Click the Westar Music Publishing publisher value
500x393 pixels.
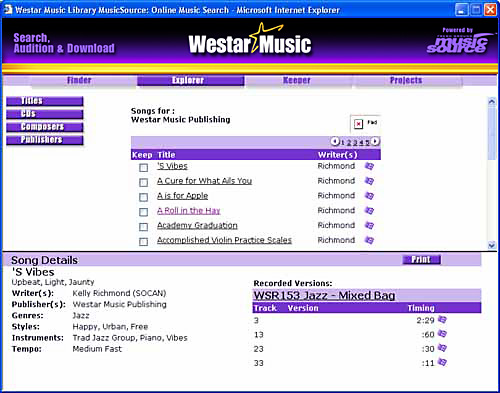(119, 304)
